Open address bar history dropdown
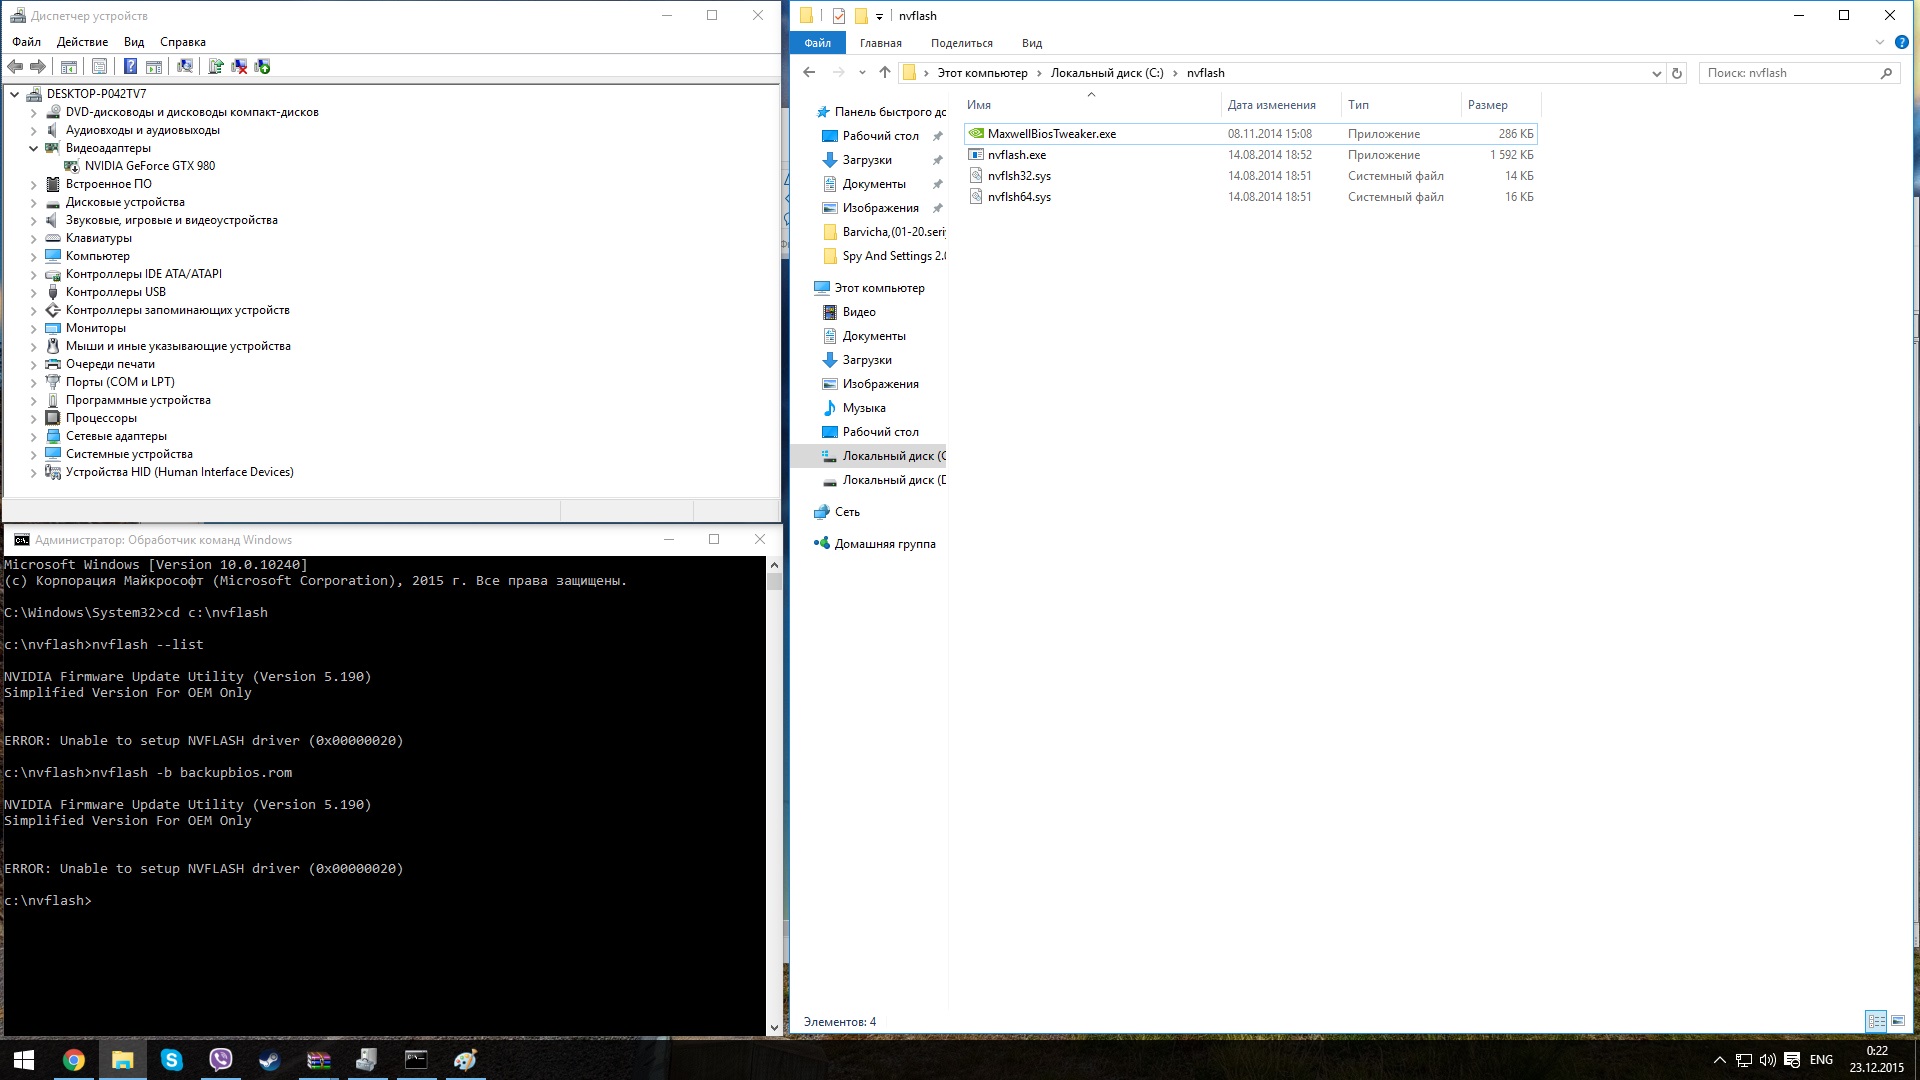This screenshot has width=1920, height=1080. click(x=1656, y=73)
